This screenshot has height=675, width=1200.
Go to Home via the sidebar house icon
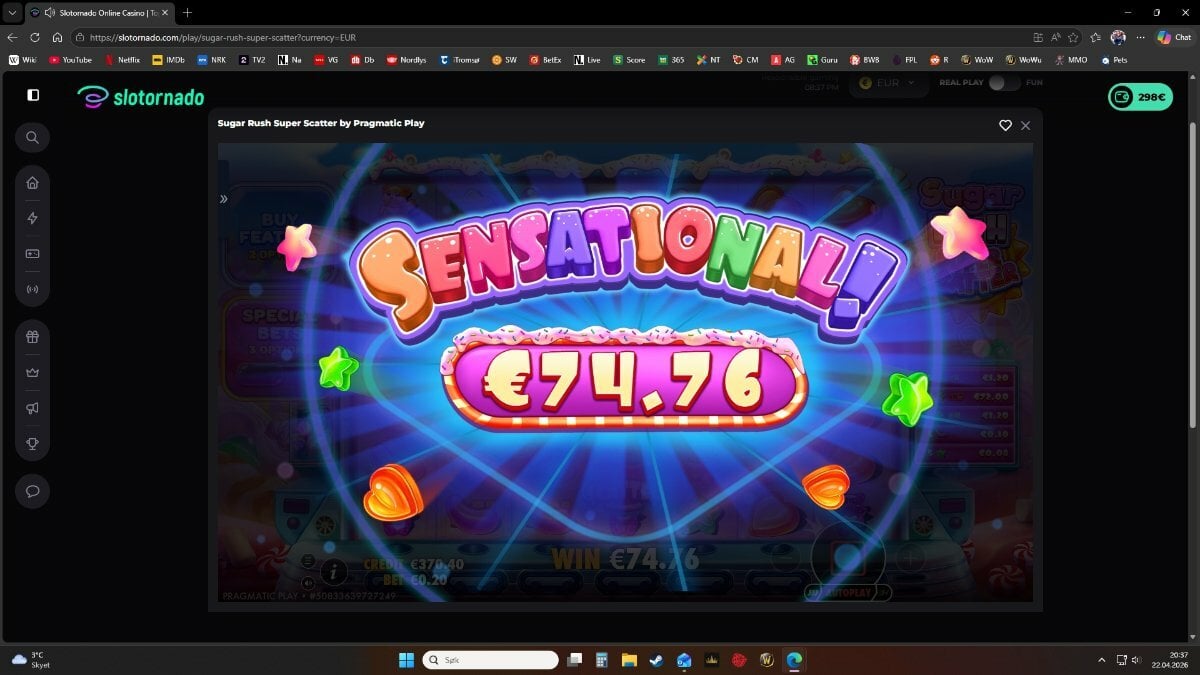[33, 183]
